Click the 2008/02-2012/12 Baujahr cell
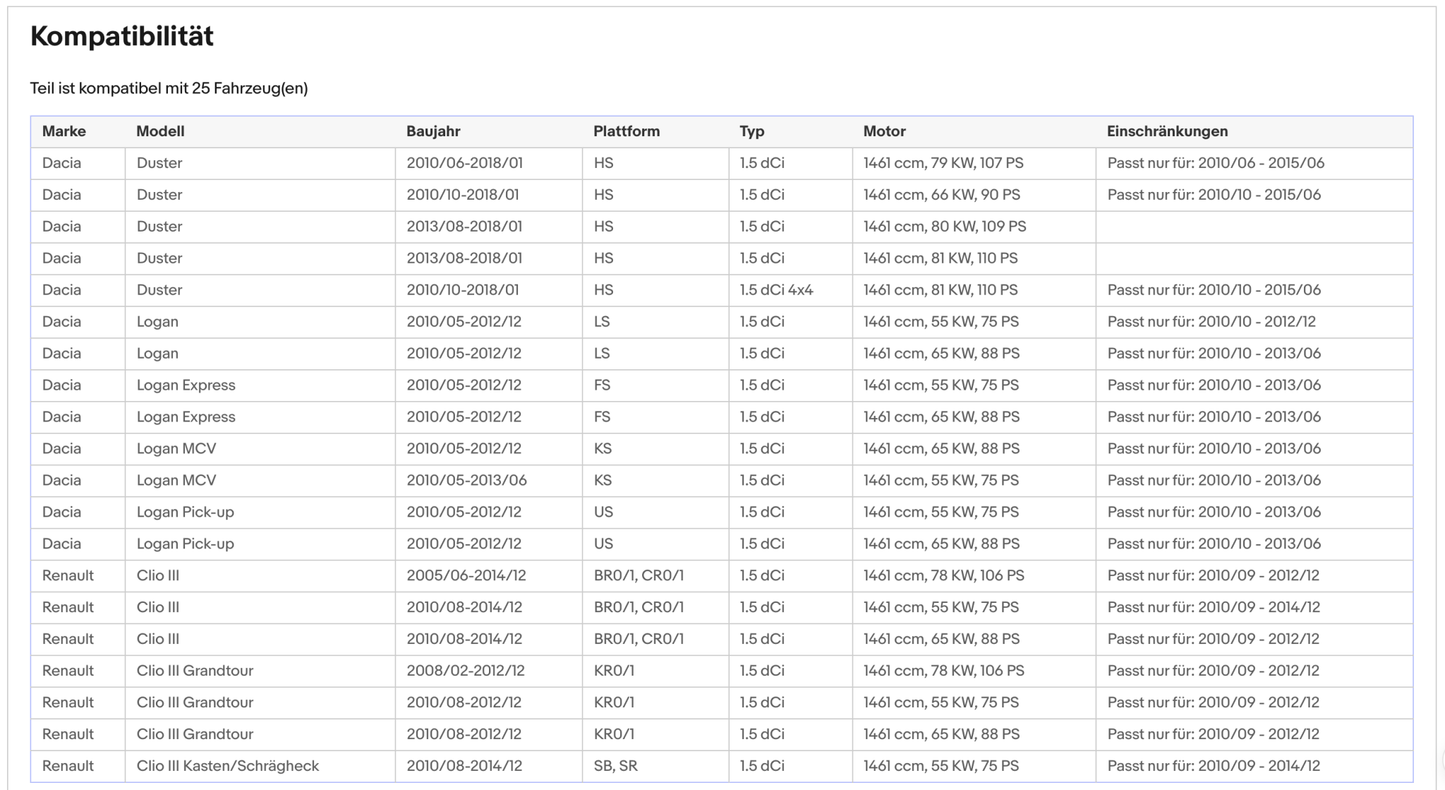Viewport: 1445px width, 790px height. pos(488,671)
